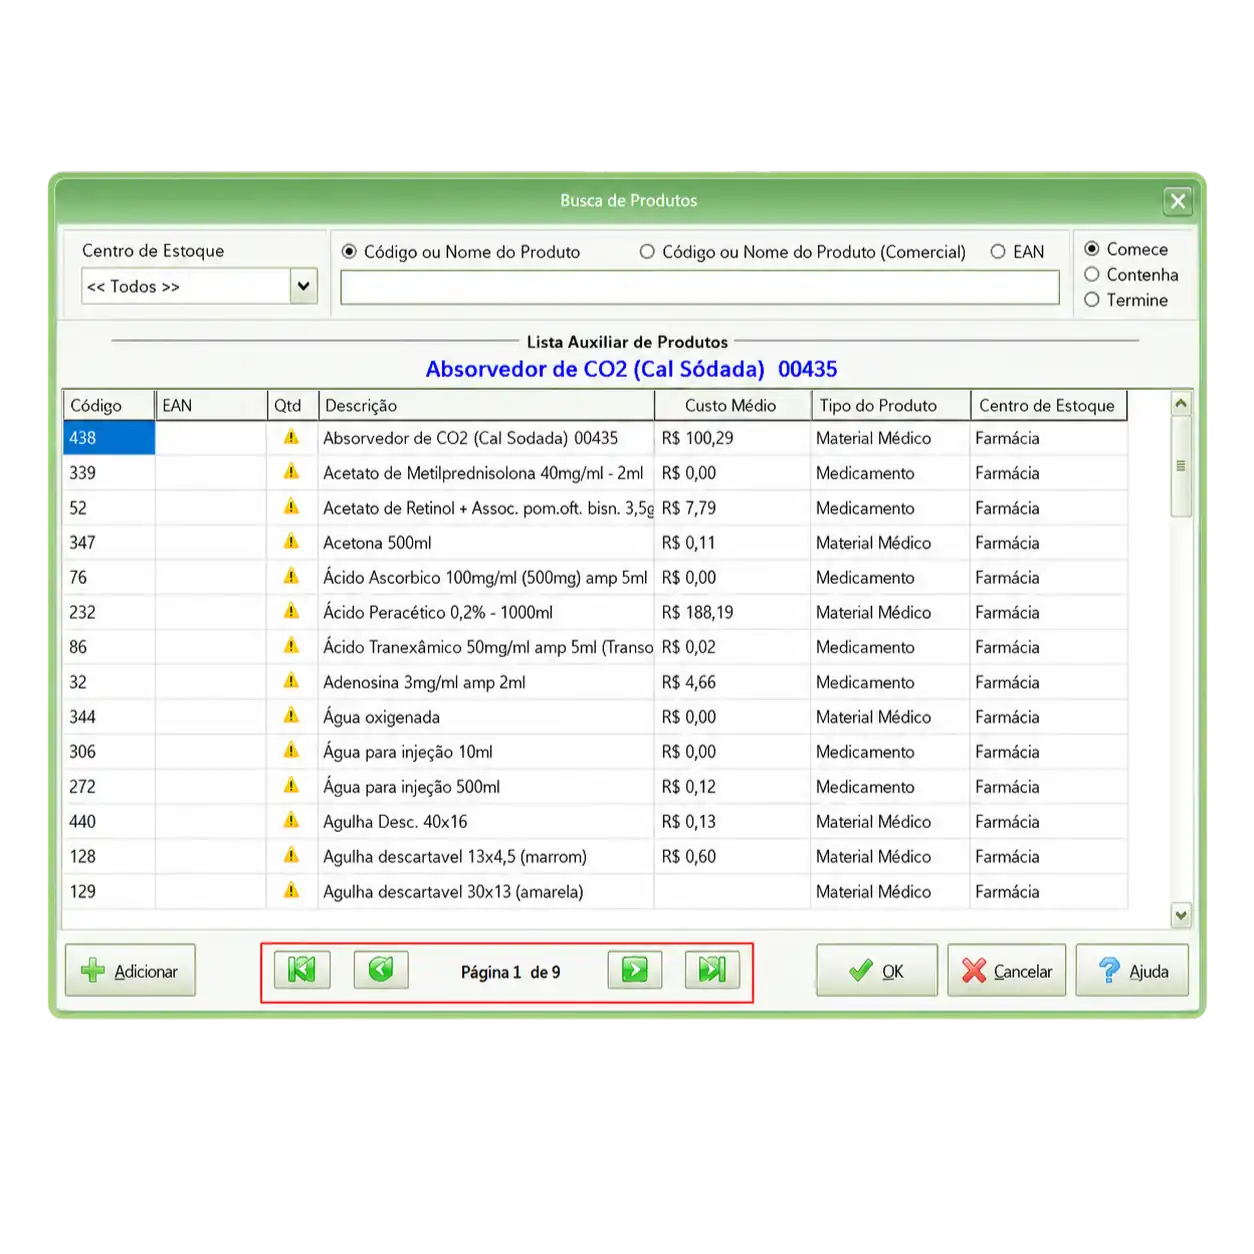This screenshot has width=1254, height=1254.
Task: Sort by Centro de Estoque column header
Action: pyautogui.click(x=1049, y=405)
